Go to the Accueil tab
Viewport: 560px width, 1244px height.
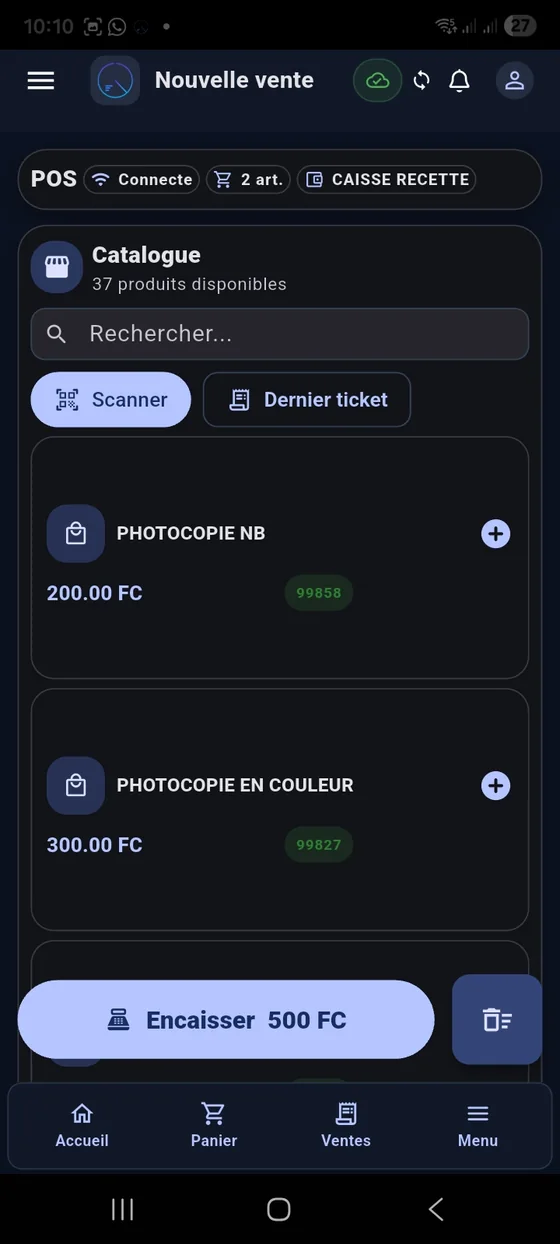pos(82,1126)
